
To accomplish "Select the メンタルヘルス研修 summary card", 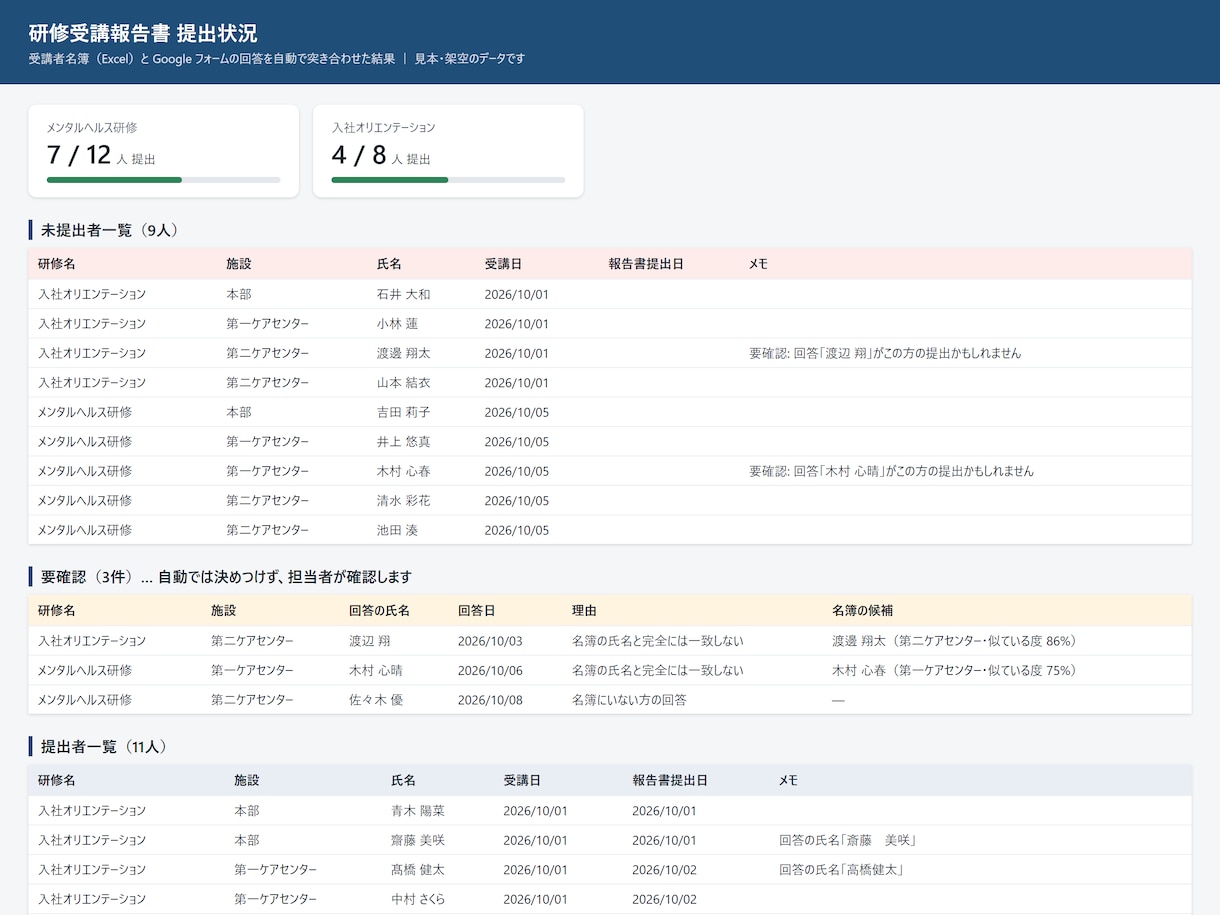I will [x=164, y=151].
